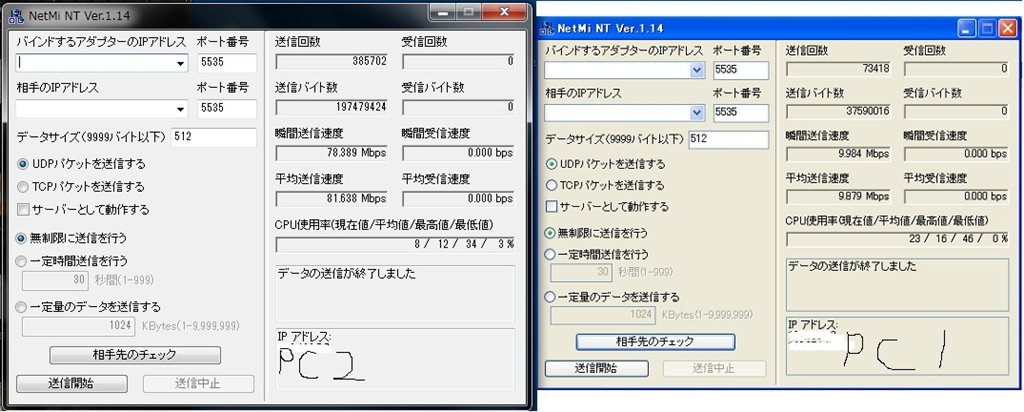Click the partner port number field in PC1 window
Image resolution: width=1024 pixels, height=412 pixels.
point(741,112)
